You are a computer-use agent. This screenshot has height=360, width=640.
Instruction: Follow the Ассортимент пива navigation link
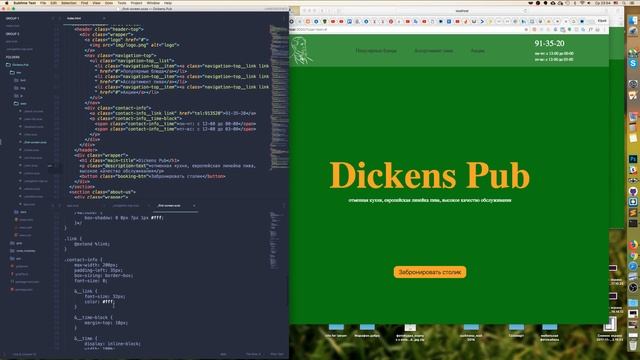click(433, 51)
